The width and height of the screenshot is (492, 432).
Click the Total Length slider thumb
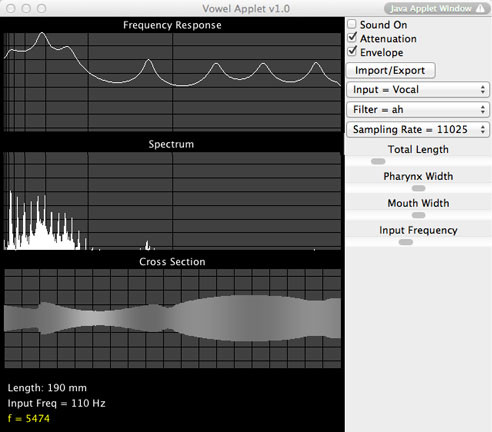point(378,161)
